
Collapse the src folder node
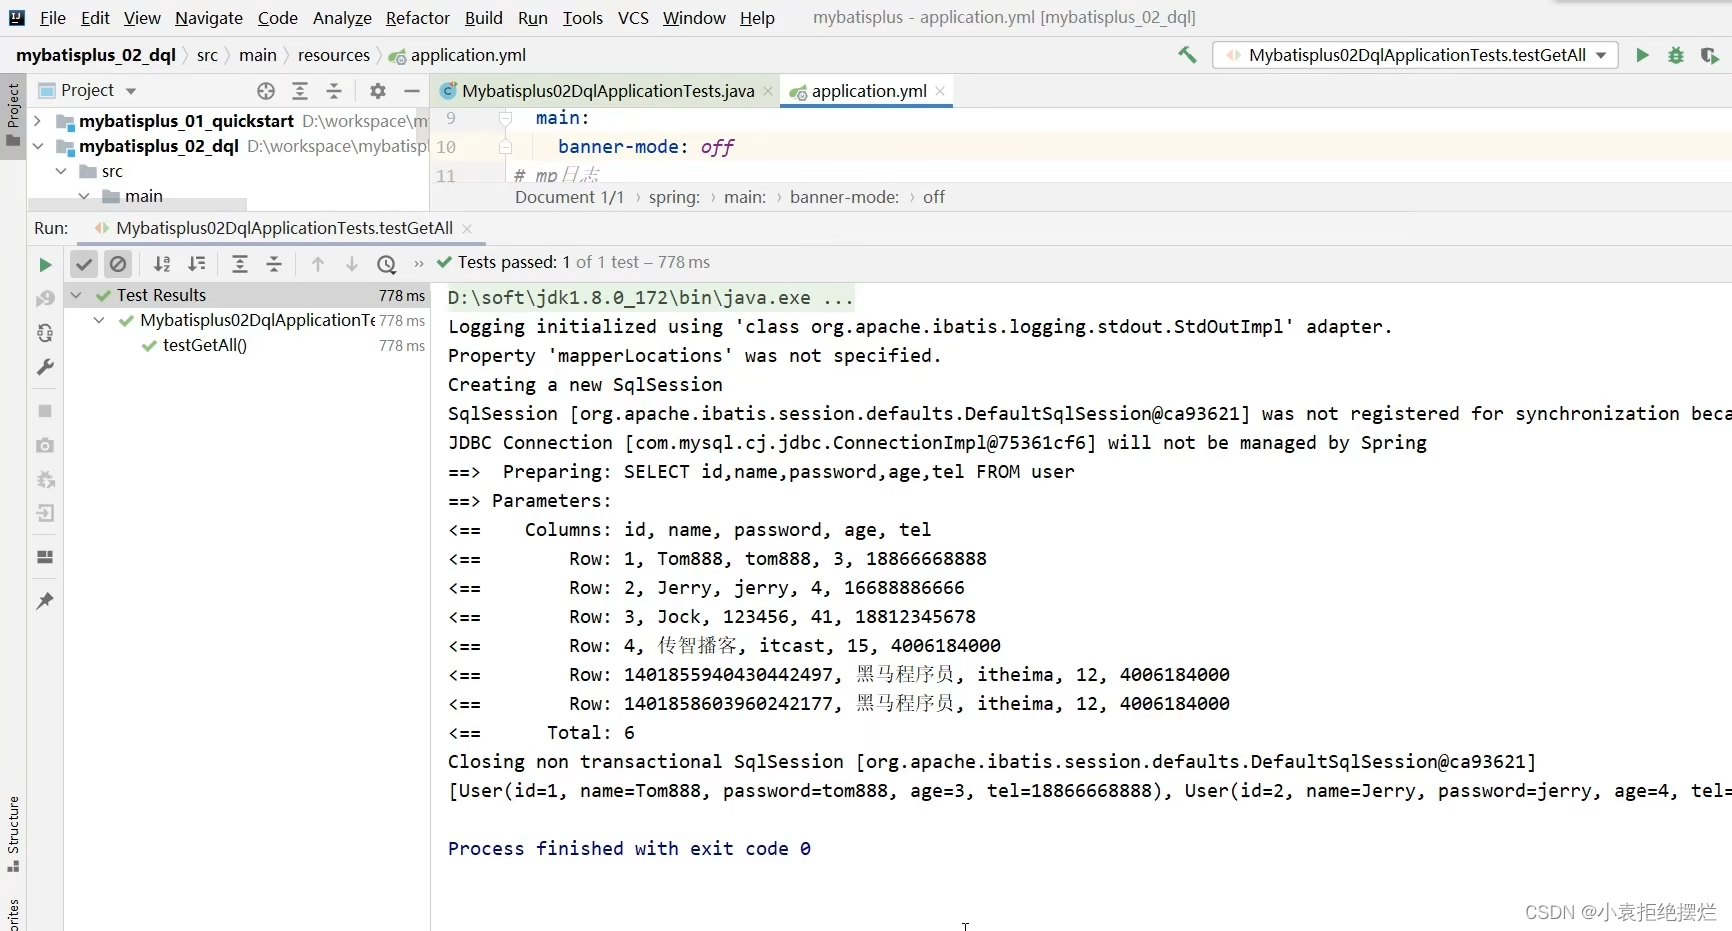pos(62,171)
